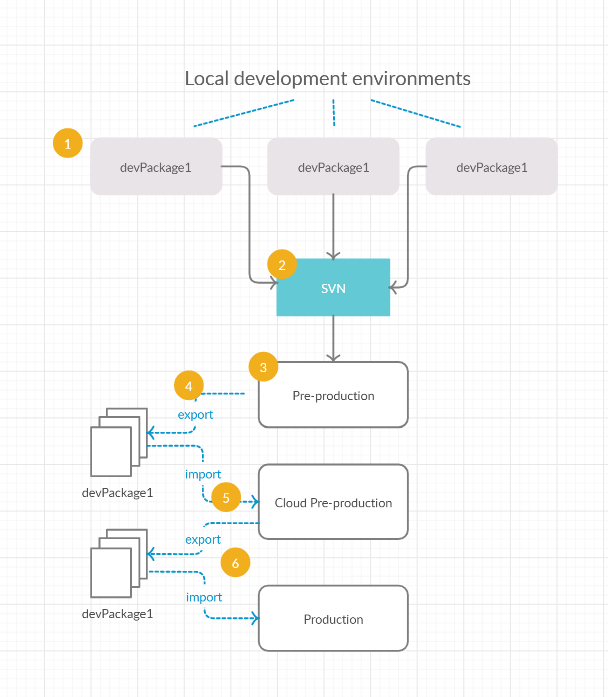Click the "import" label beside Production
The height and width of the screenshot is (697, 608).
[204, 597]
